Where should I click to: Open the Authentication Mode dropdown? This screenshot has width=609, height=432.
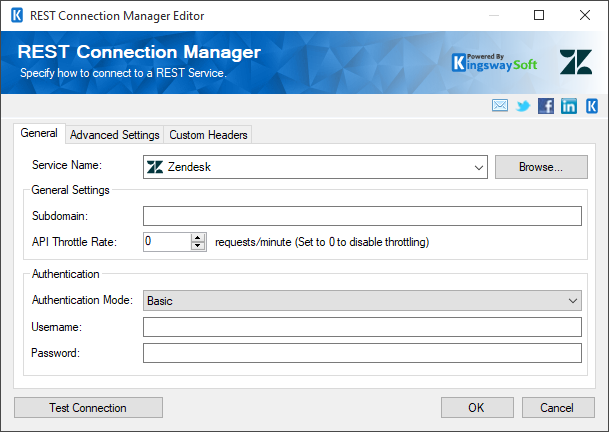pyautogui.click(x=362, y=301)
